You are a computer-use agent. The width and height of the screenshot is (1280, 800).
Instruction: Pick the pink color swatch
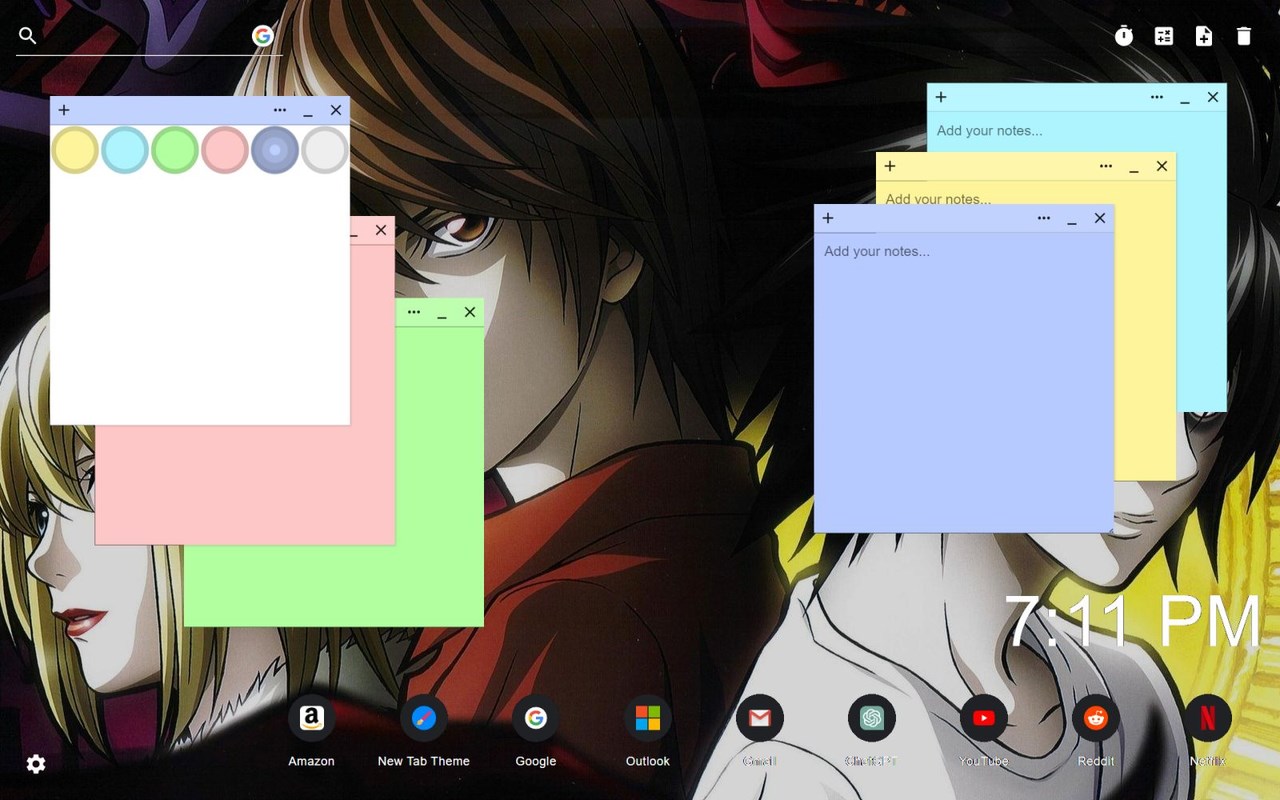click(225, 150)
